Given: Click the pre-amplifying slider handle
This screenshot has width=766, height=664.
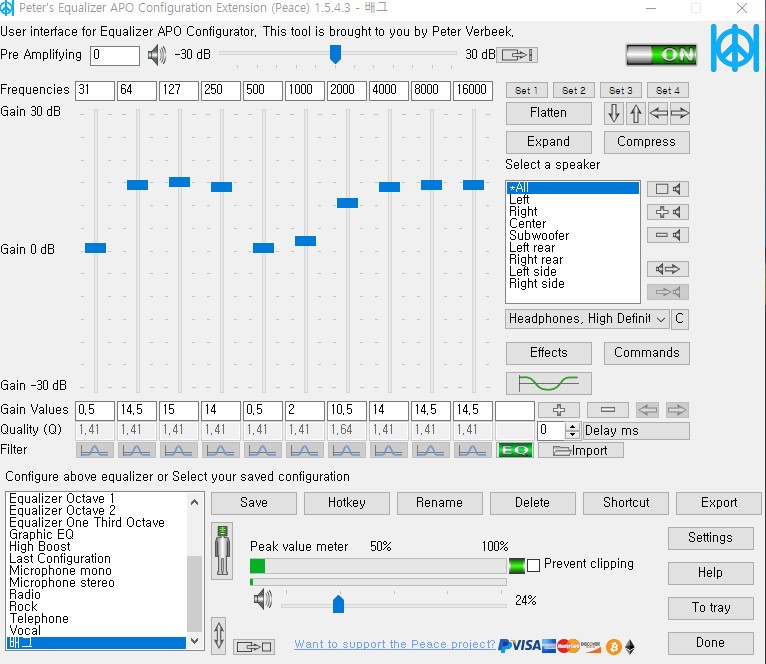Looking at the screenshot, I should coord(335,54).
